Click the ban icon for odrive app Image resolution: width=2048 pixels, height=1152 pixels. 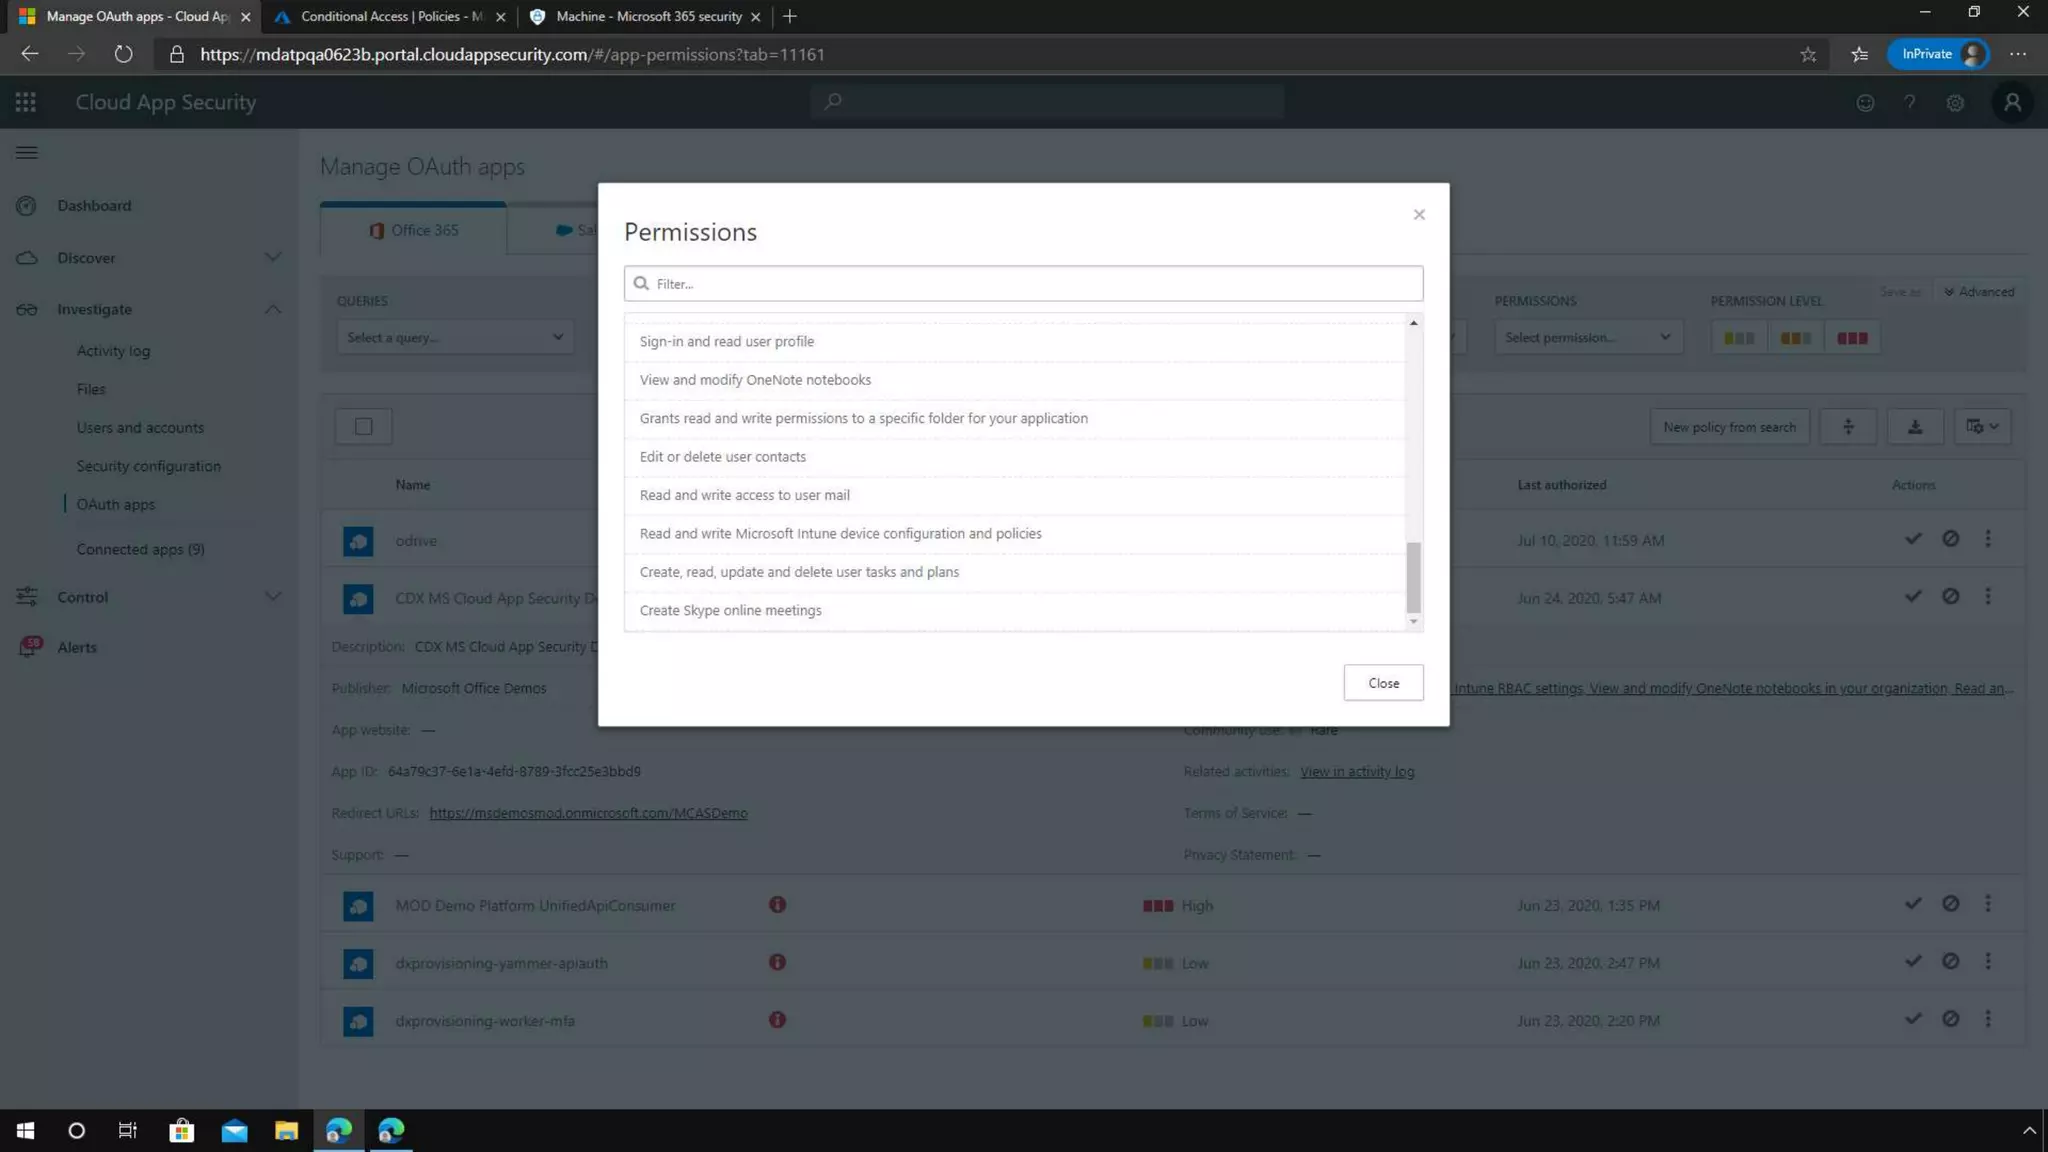pyautogui.click(x=1950, y=539)
